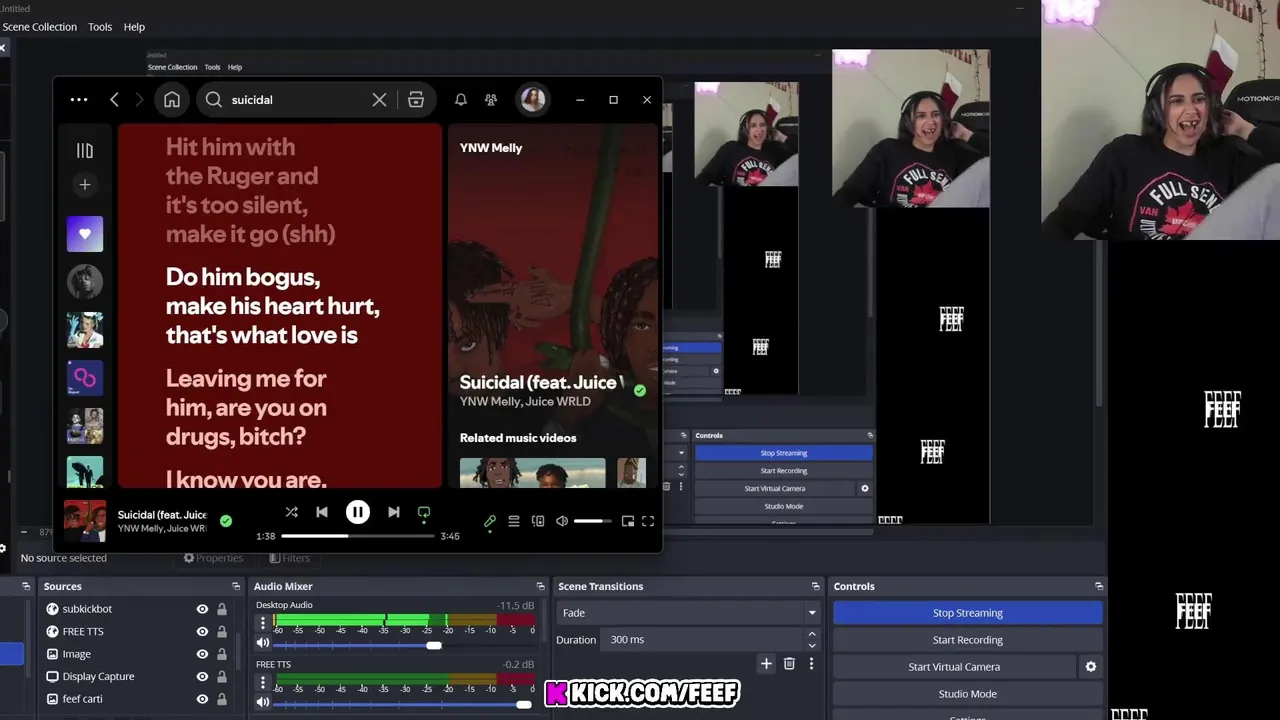Open Spotify friend activity icon
Screen dimensions: 1280x720
491,100
